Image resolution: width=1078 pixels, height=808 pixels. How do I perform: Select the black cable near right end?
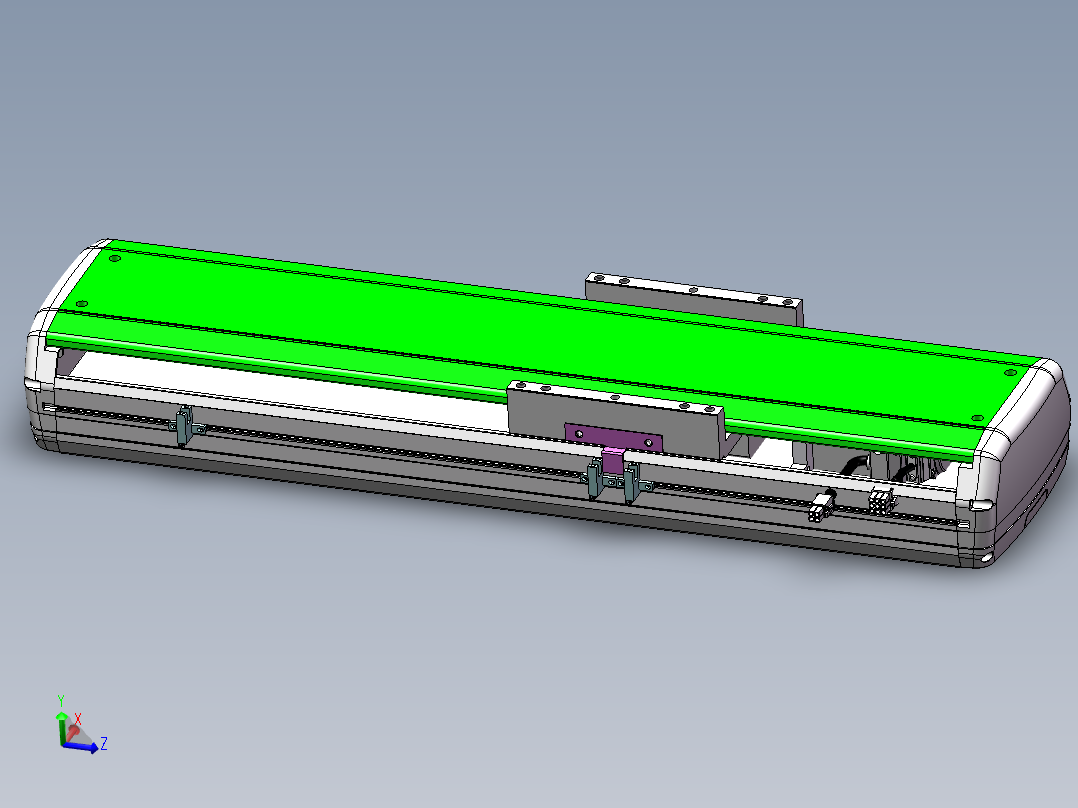[x=855, y=466]
